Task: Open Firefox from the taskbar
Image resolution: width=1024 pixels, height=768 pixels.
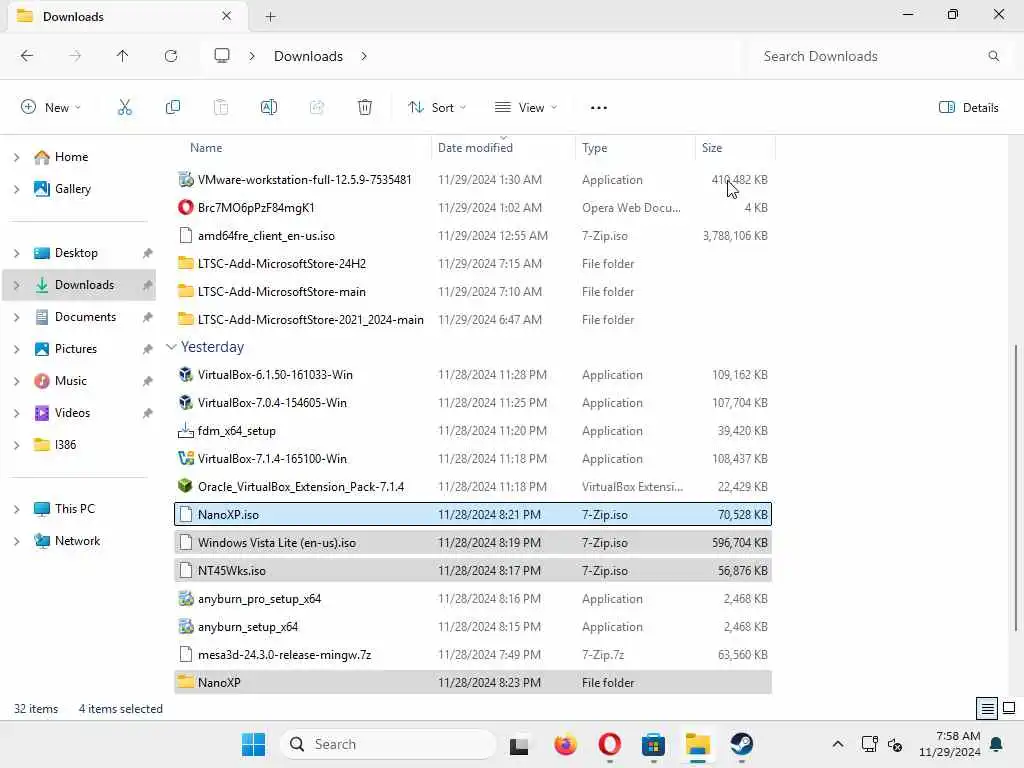Action: tap(566, 744)
